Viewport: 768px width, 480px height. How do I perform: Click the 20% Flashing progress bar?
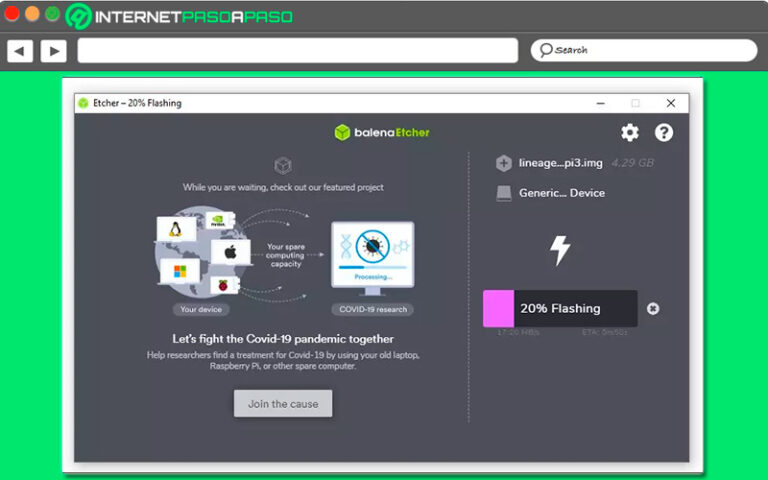coord(560,309)
